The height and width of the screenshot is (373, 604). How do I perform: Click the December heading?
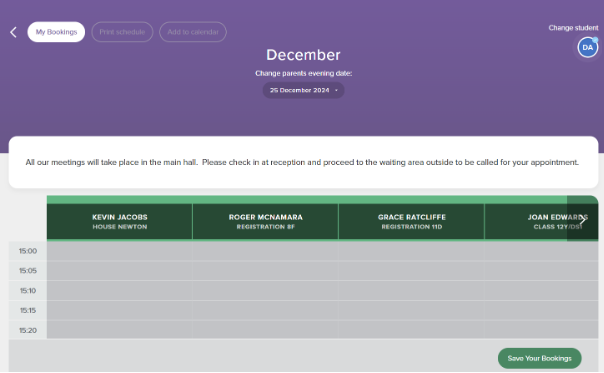(x=304, y=55)
